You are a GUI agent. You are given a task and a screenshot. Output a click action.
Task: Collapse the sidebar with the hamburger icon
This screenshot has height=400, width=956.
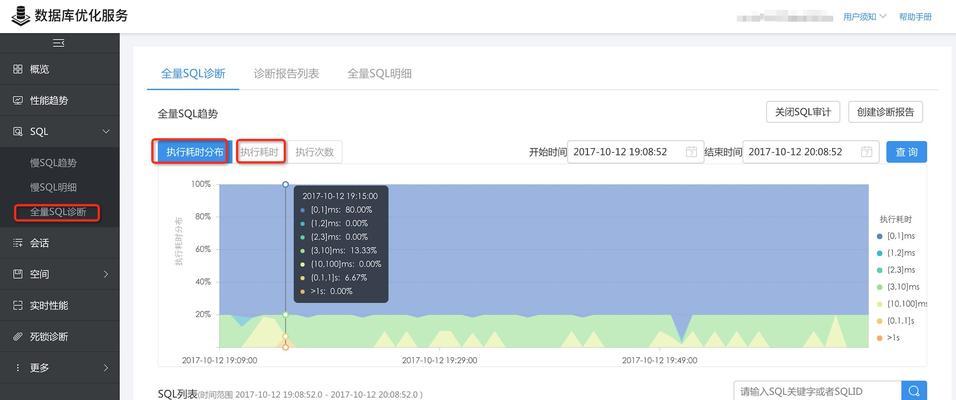click(x=59, y=43)
